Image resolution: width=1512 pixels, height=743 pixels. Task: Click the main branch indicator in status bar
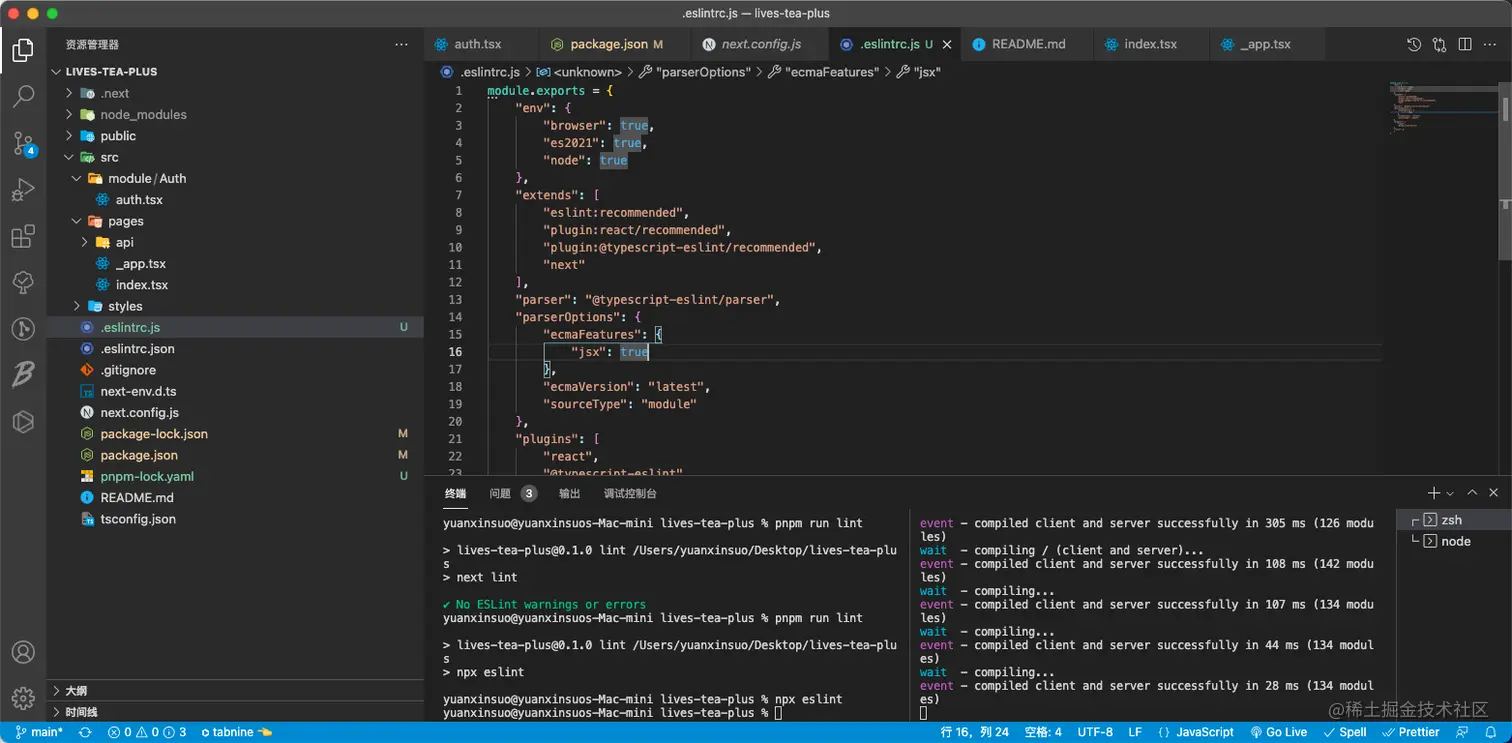click(x=38, y=732)
